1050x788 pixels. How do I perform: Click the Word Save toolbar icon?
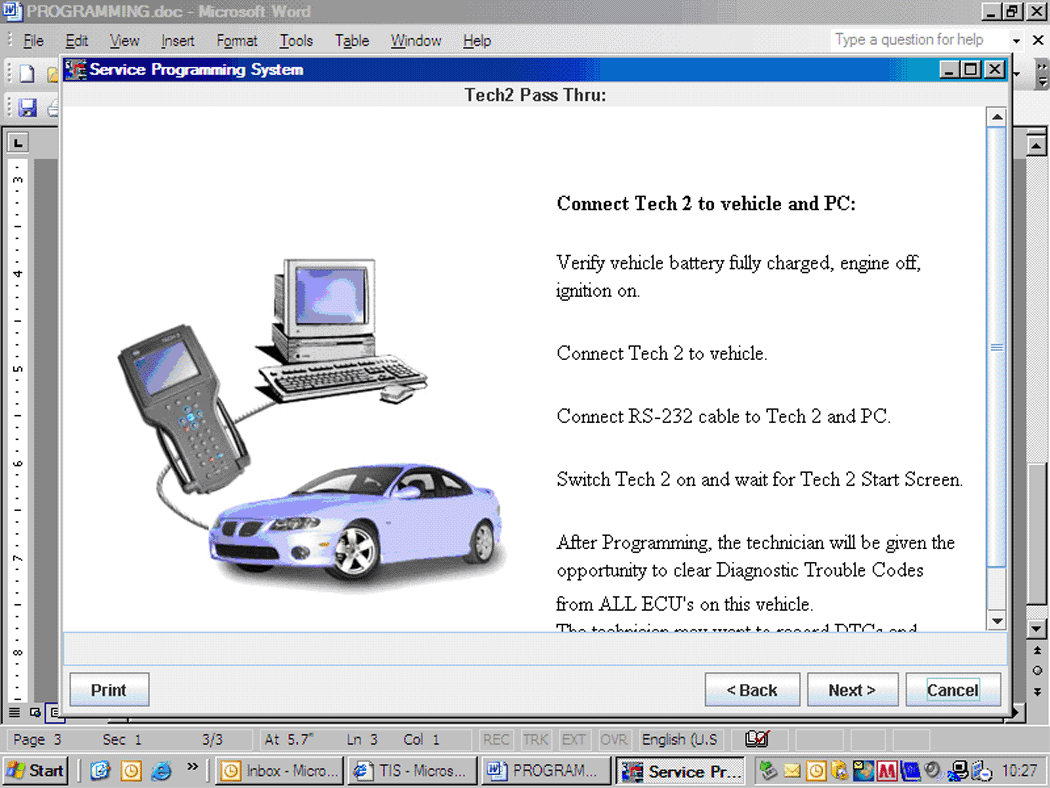(27, 108)
